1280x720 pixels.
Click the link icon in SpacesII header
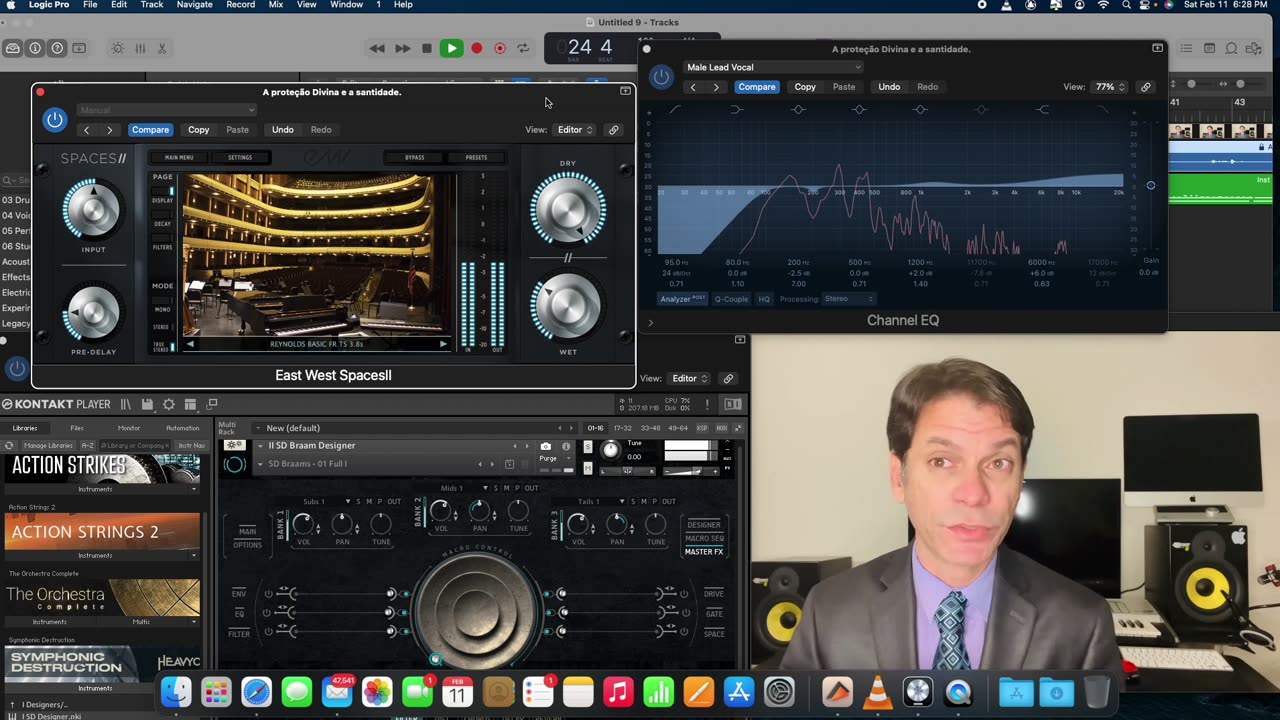[x=614, y=130]
